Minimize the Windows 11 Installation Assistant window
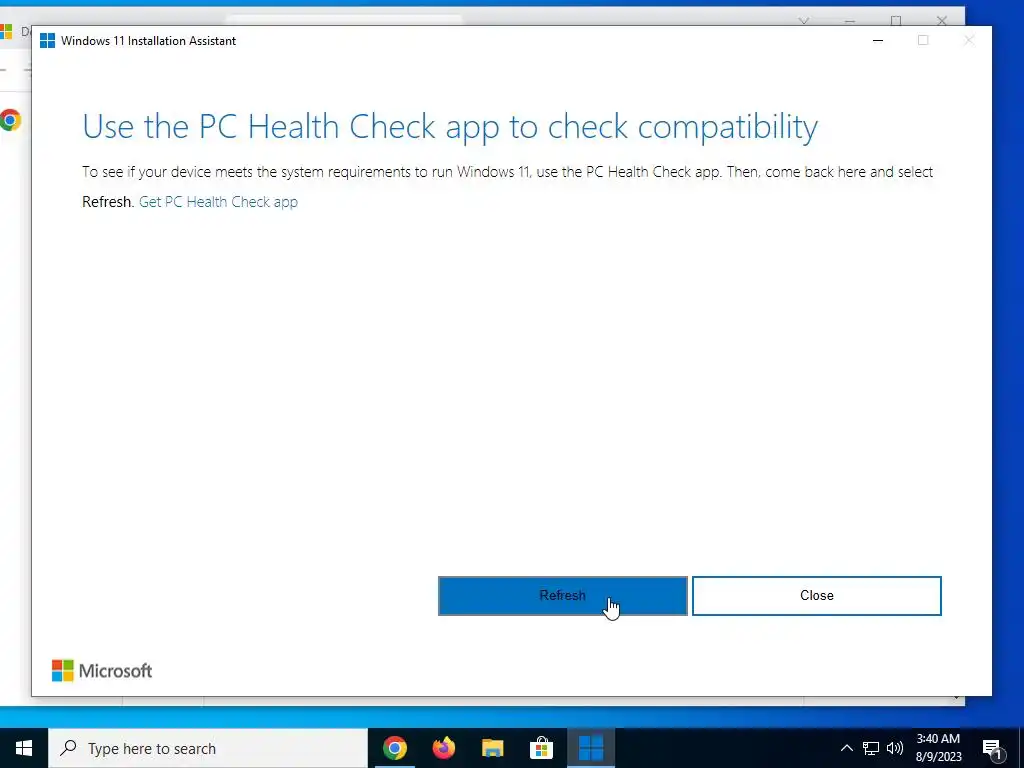Screen dimensions: 1024x768 tap(878, 40)
